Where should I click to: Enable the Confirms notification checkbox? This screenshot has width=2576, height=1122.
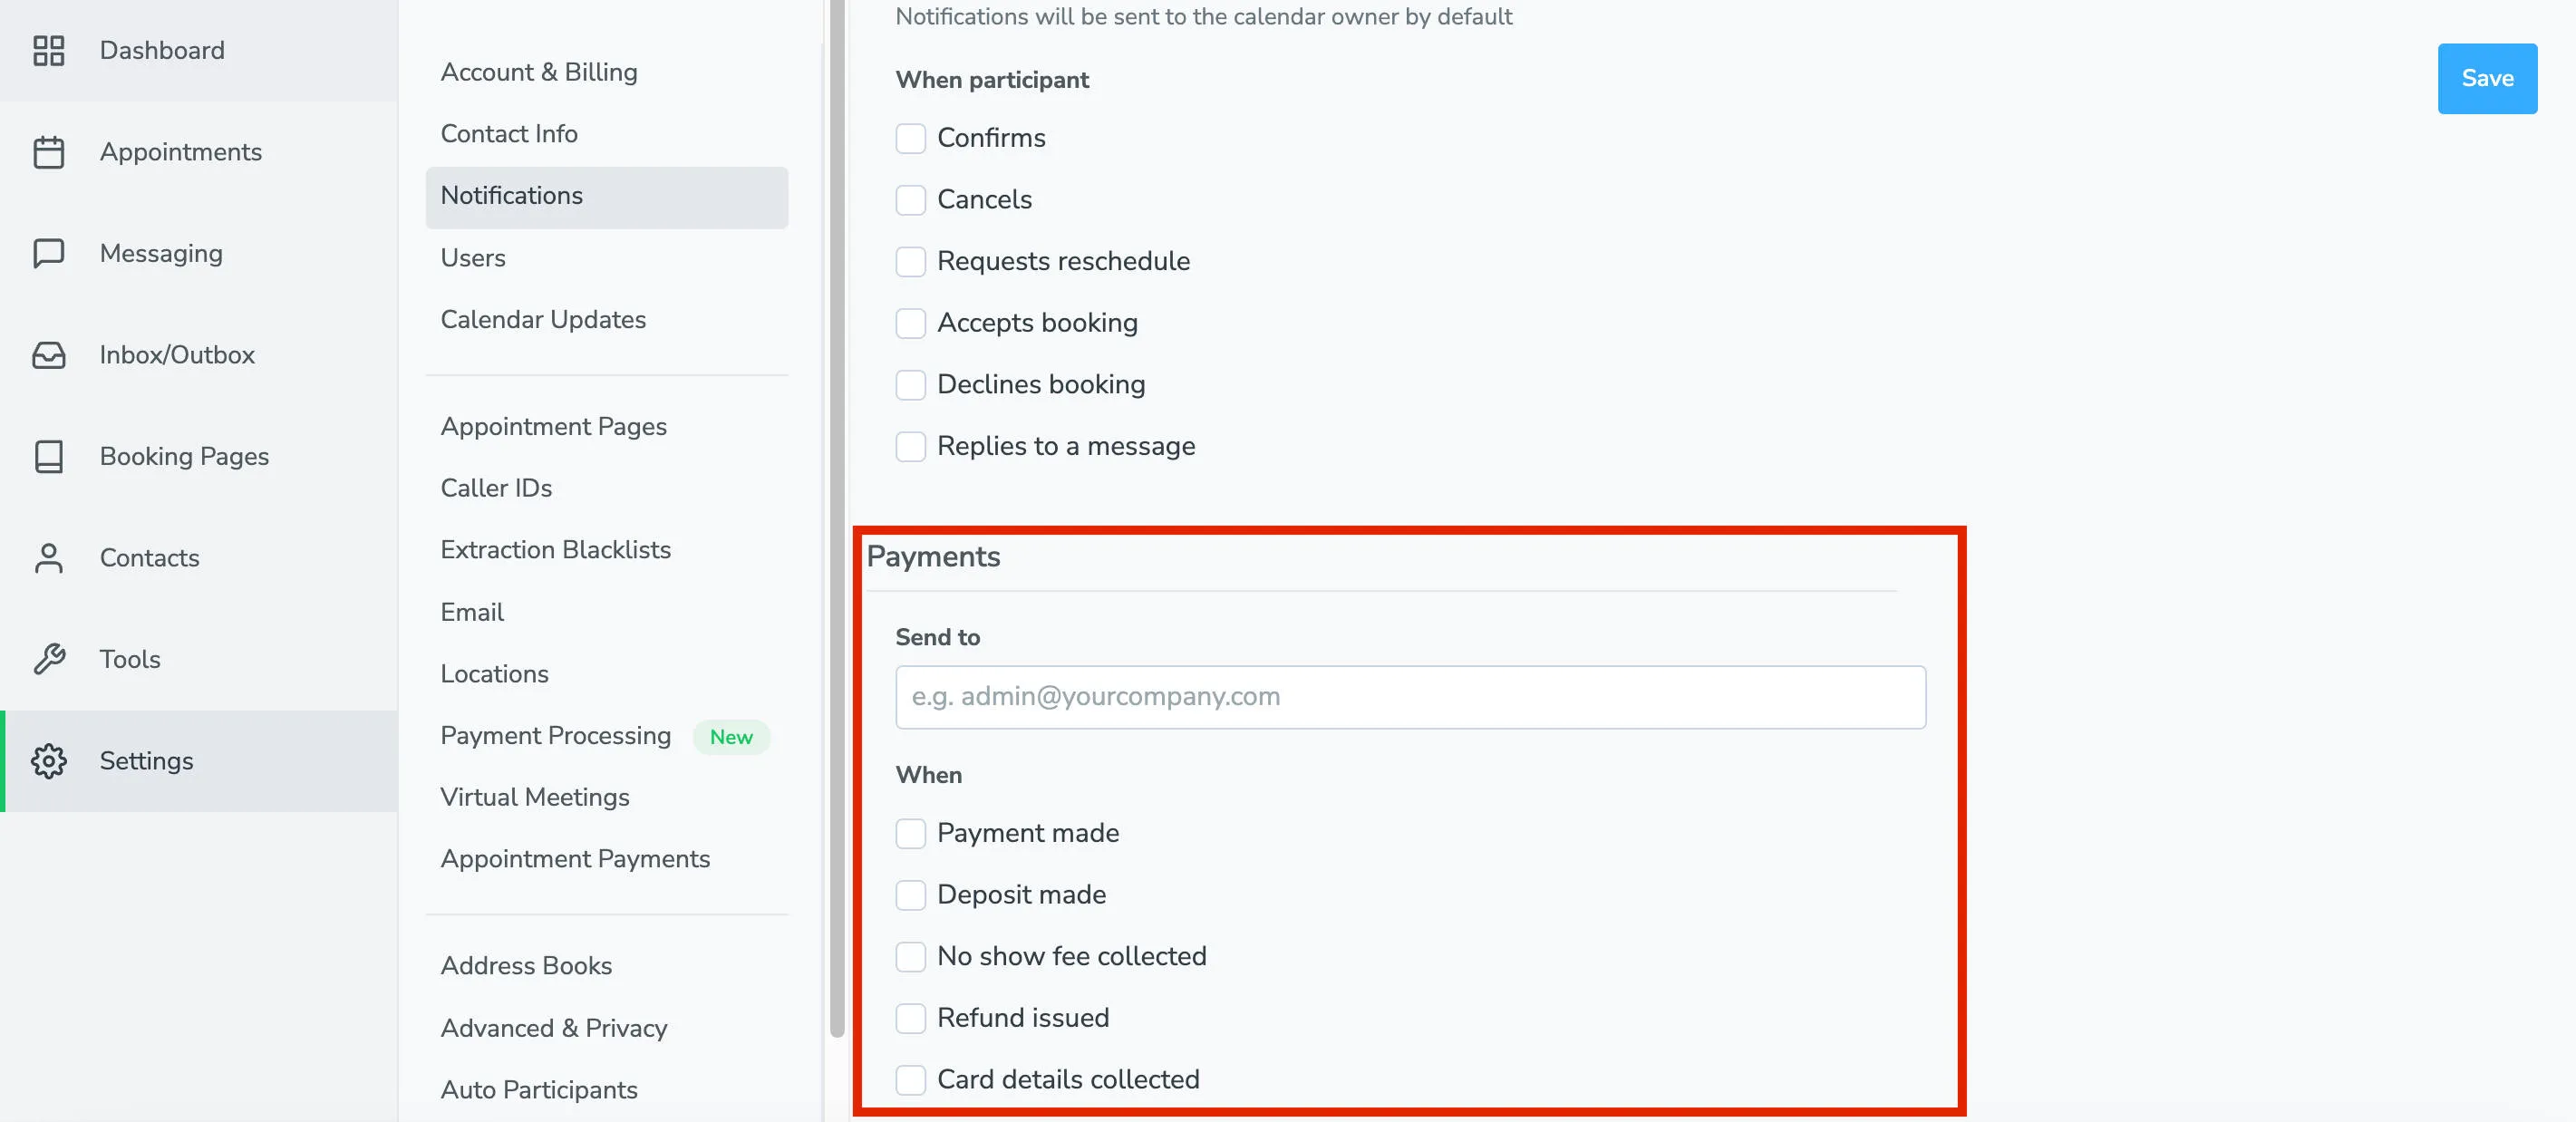(910, 139)
